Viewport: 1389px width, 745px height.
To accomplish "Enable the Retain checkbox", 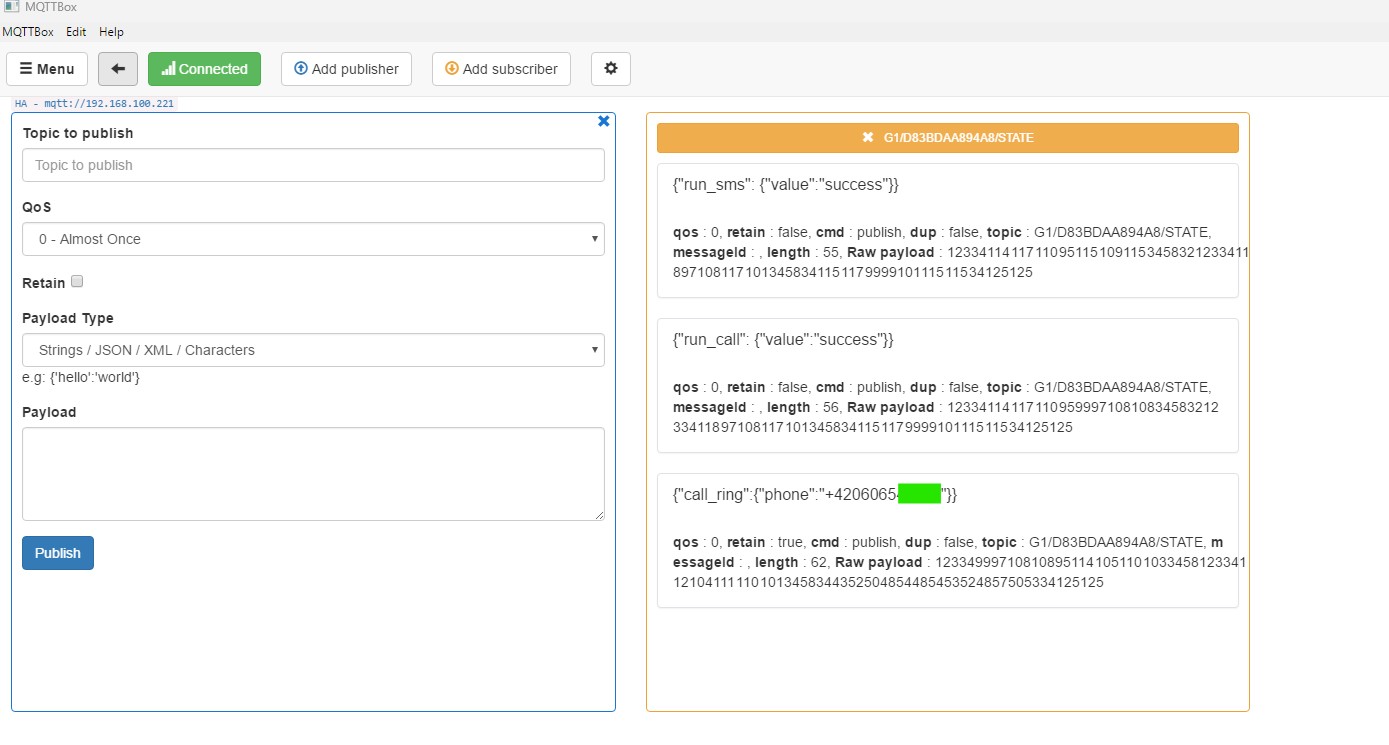I will (x=77, y=282).
